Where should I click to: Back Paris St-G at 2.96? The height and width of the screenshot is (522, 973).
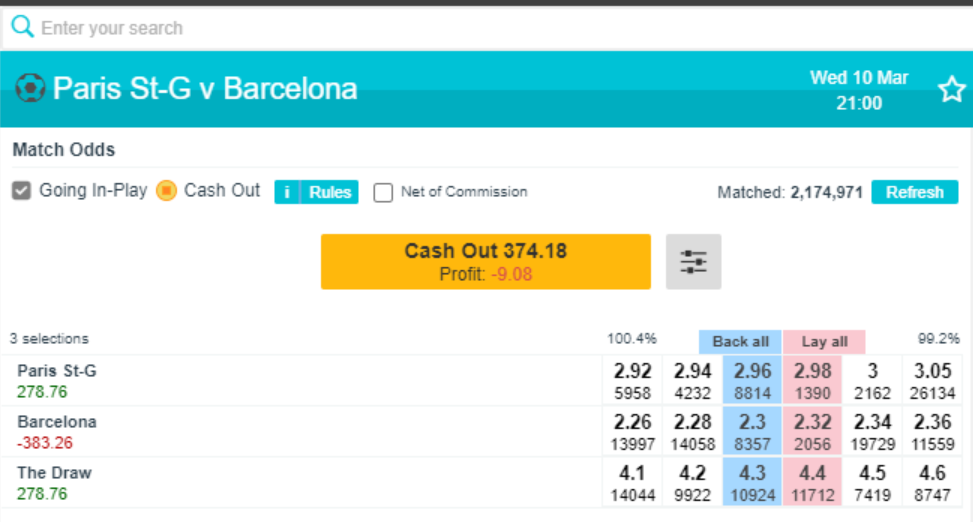click(752, 380)
